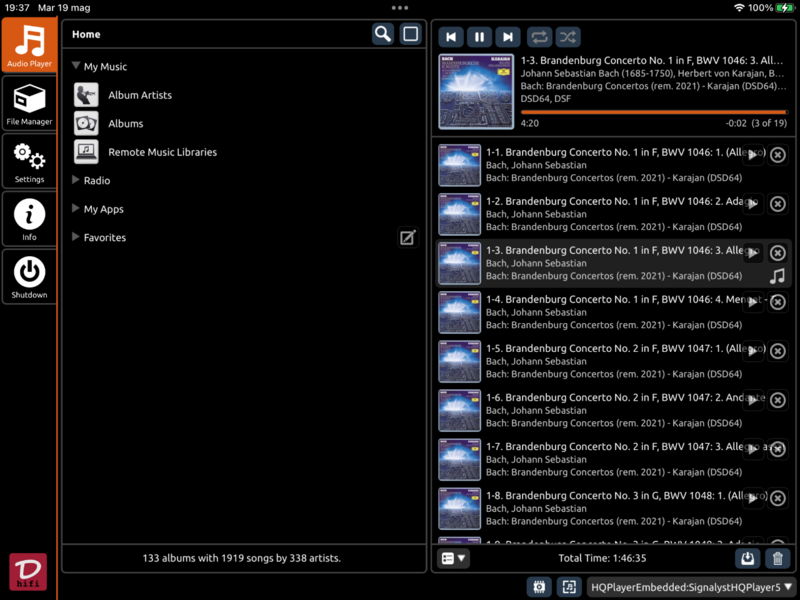
Task: Open Album Artists
Action: [140, 95]
